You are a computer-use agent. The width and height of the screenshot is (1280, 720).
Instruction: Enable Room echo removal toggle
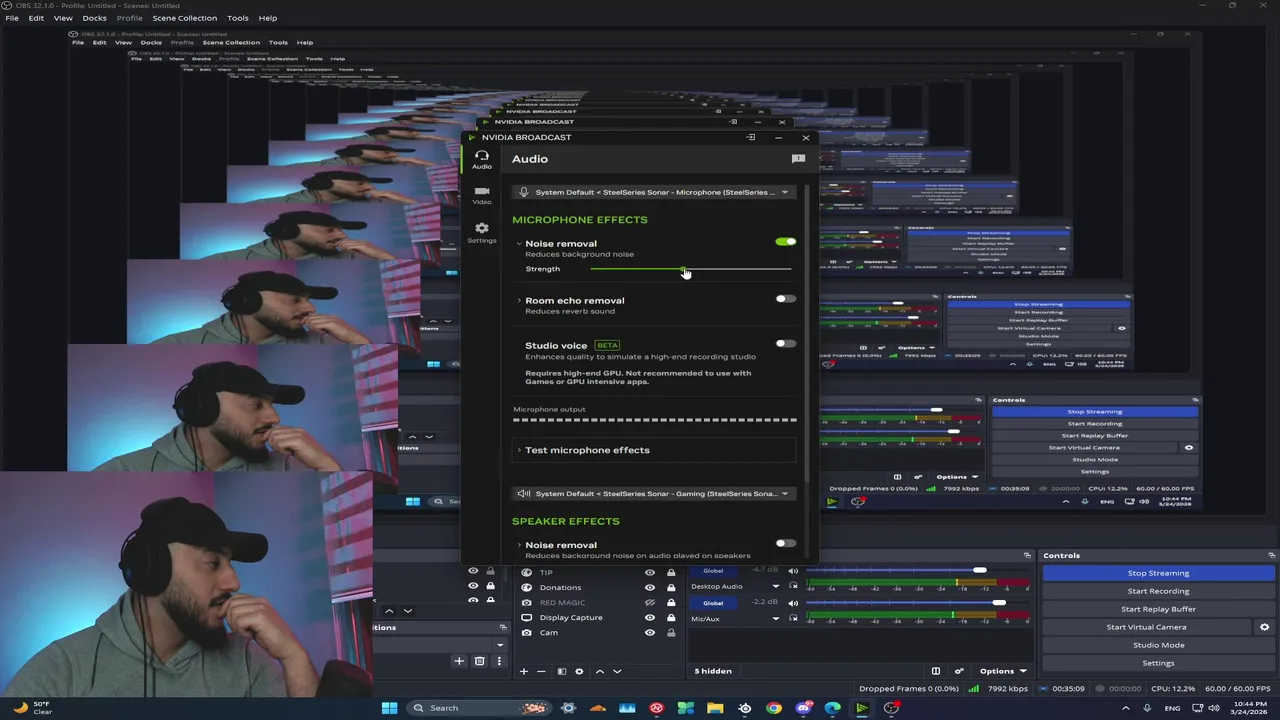(786, 299)
